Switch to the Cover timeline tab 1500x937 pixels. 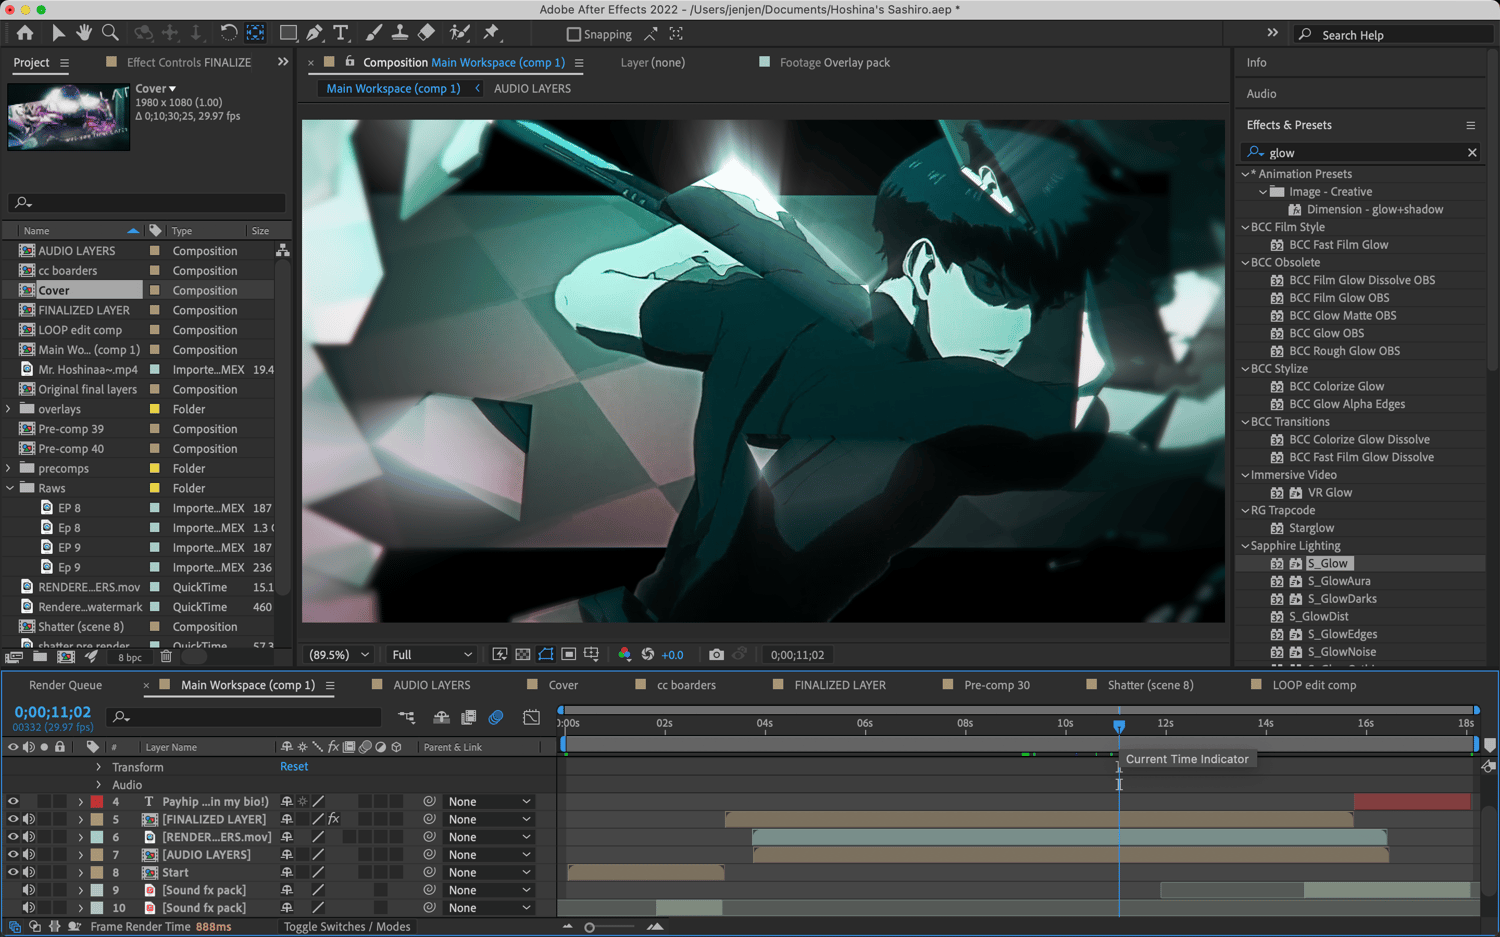point(563,685)
